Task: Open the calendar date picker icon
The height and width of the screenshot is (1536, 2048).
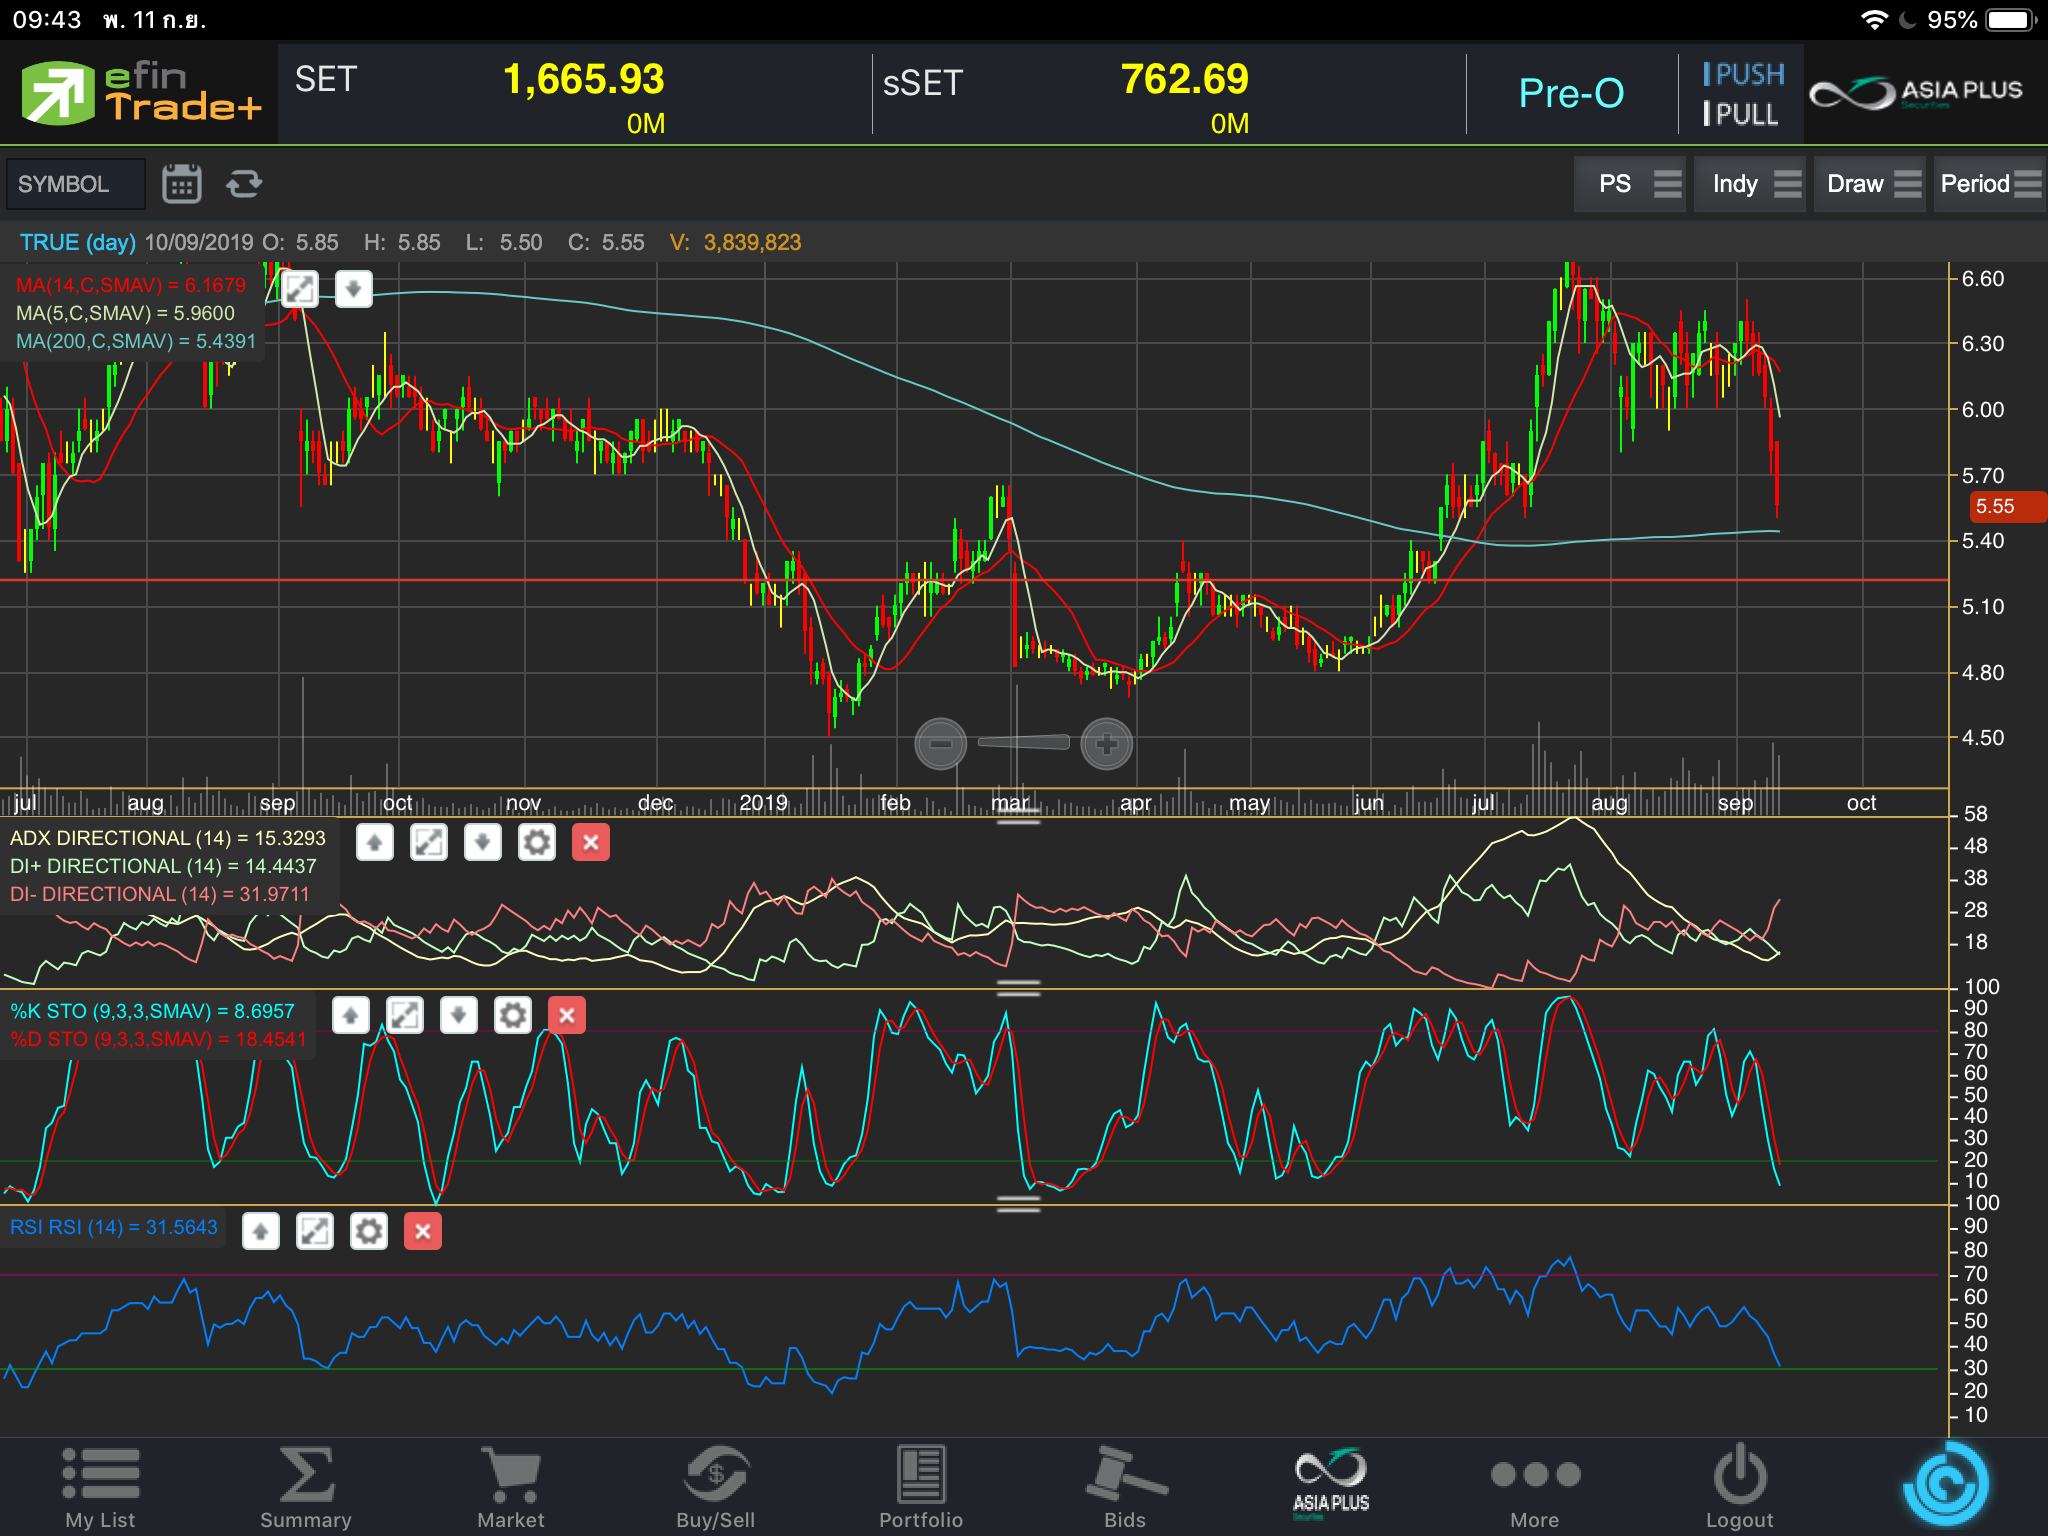Action: pos(181,184)
